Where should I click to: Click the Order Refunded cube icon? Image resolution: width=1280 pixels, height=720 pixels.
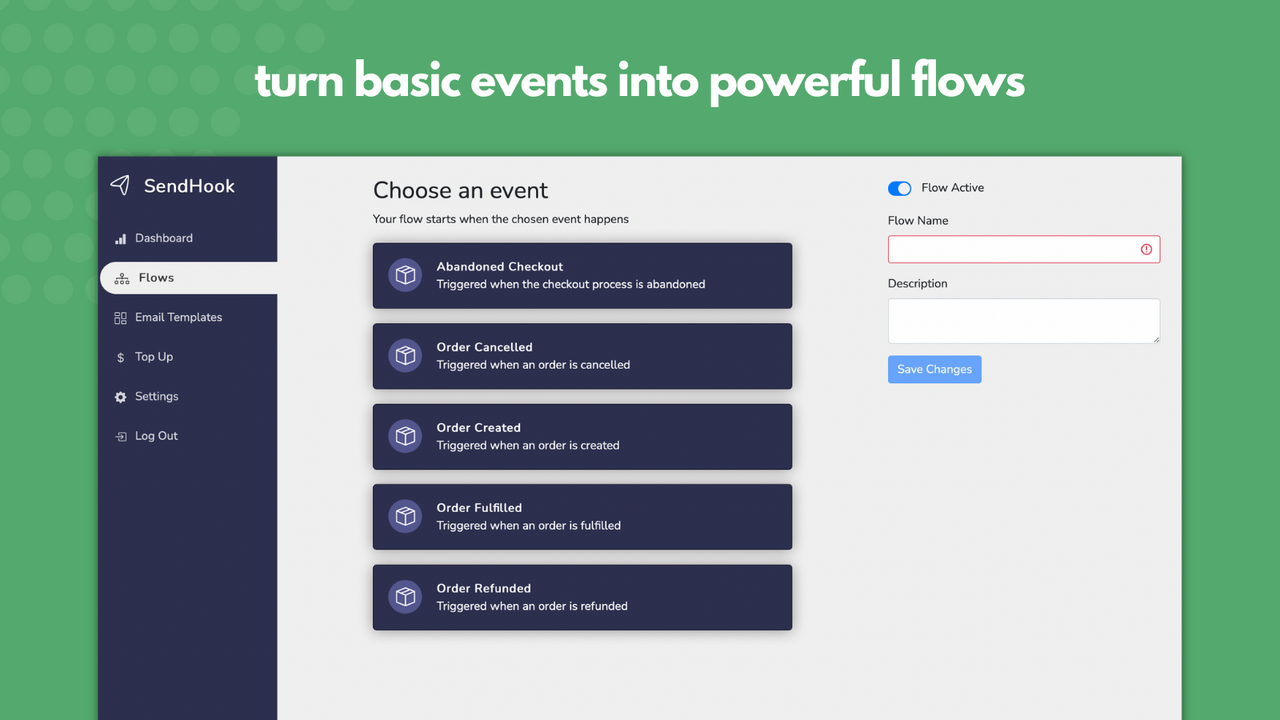click(404, 596)
